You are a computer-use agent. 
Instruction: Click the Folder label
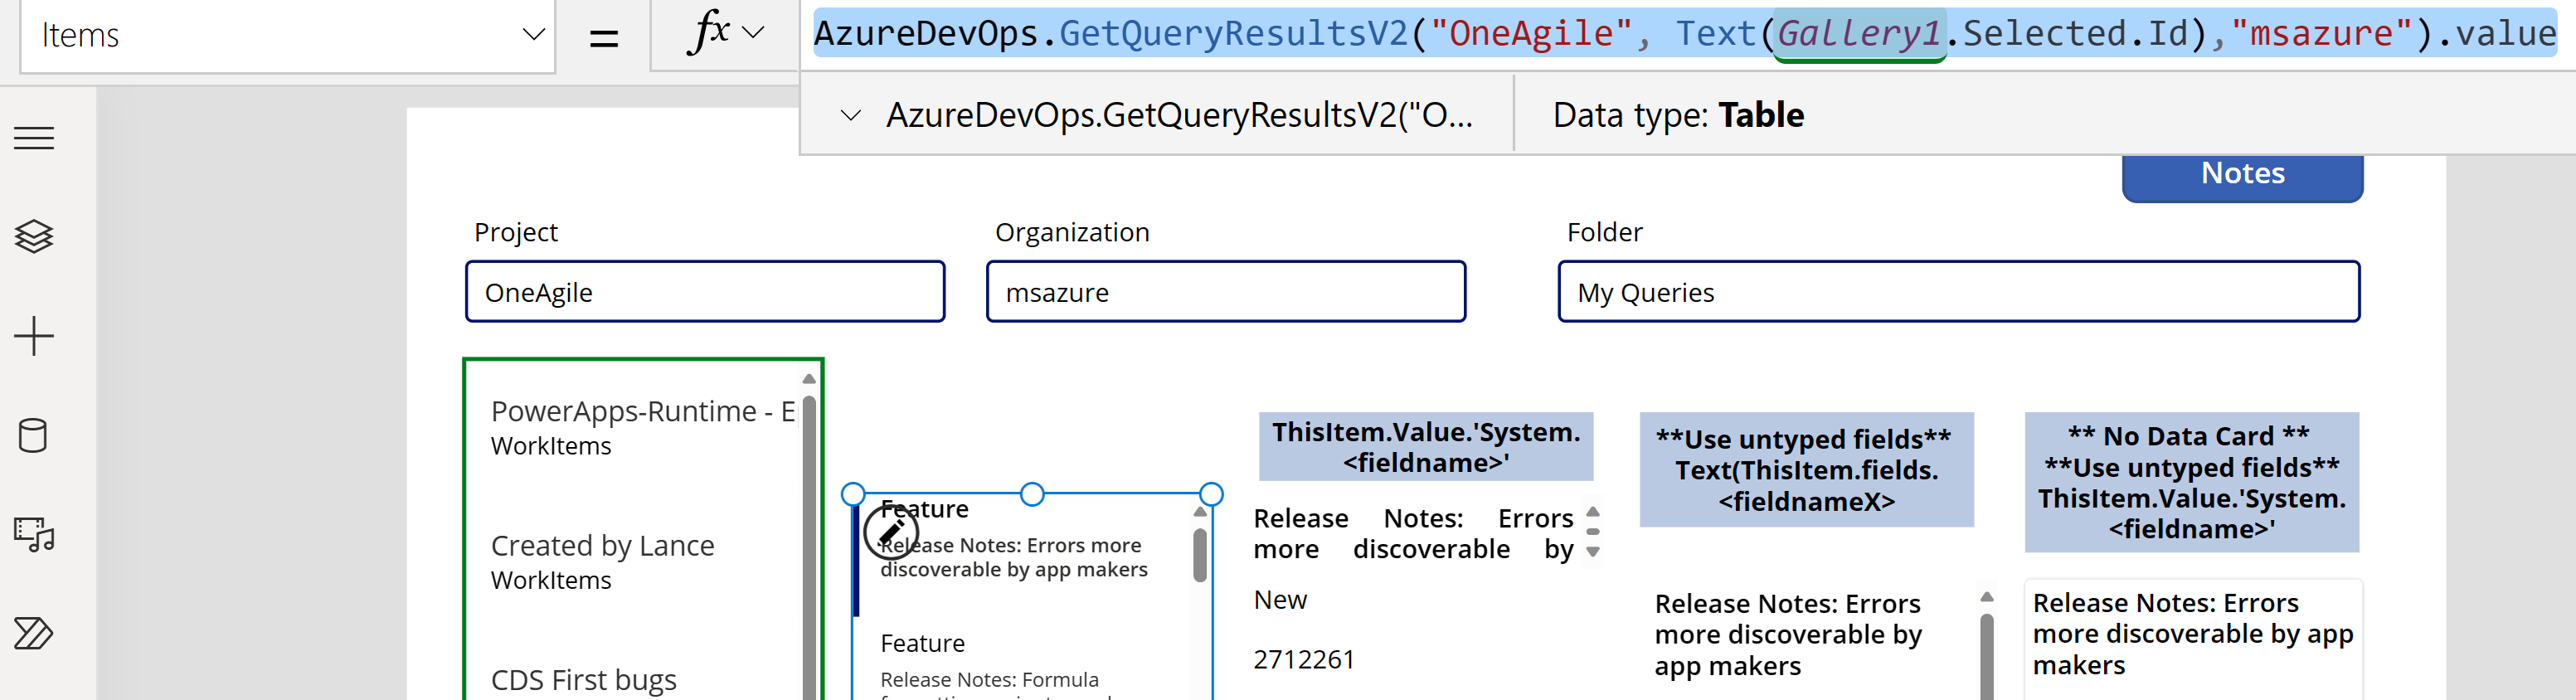(1604, 232)
